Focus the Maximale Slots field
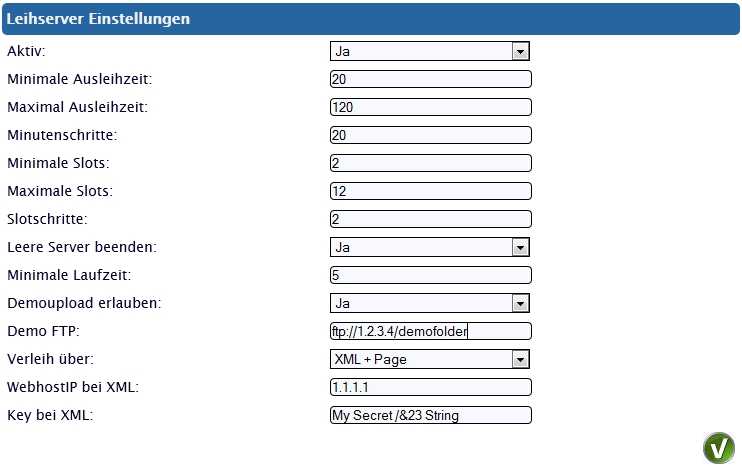The width and height of the screenshot is (742, 465). 431,191
